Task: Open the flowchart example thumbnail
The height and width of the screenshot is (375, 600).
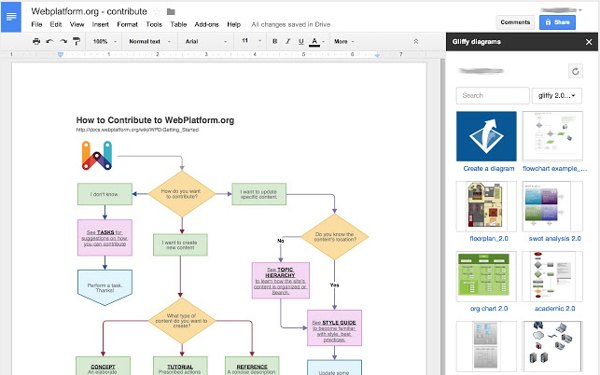Action: pos(552,136)
